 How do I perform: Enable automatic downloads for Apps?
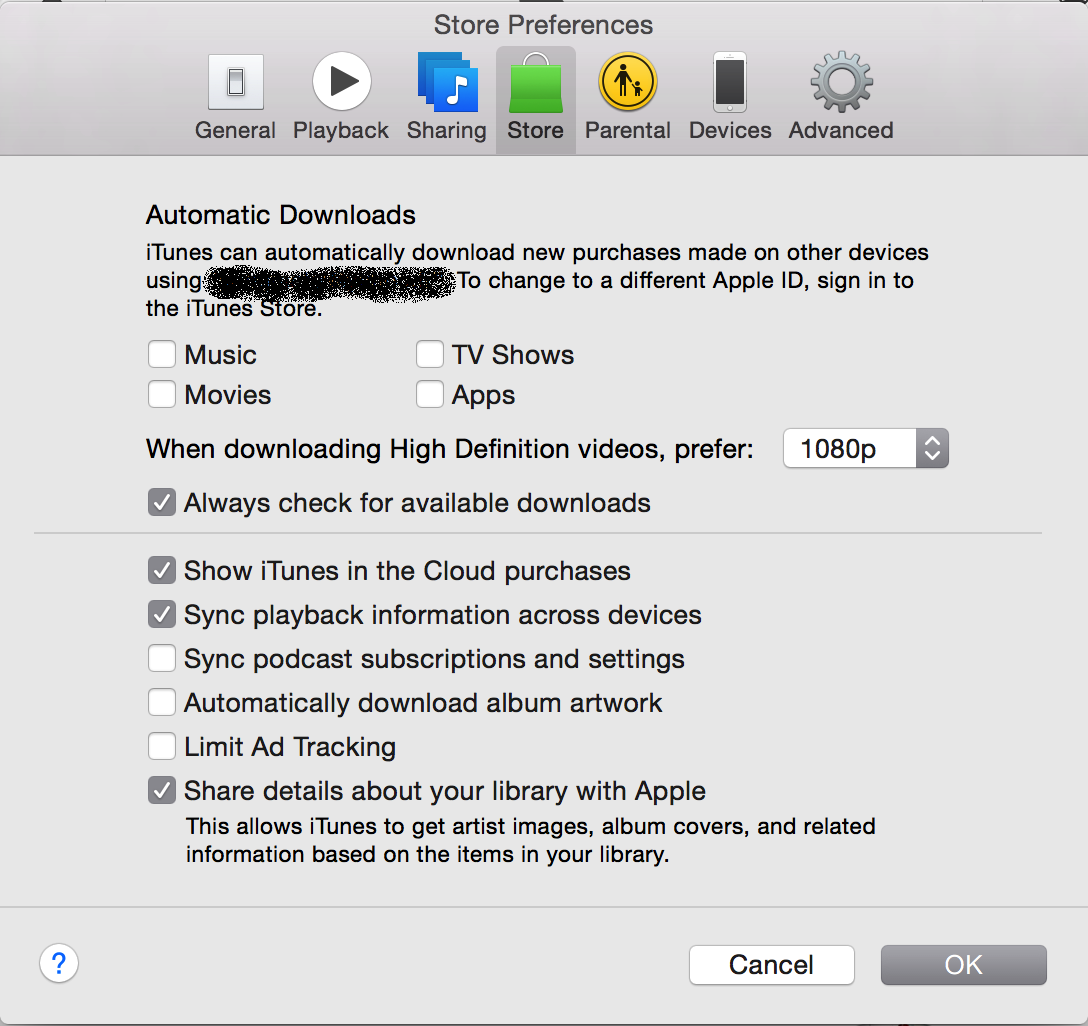pos(430,395)
